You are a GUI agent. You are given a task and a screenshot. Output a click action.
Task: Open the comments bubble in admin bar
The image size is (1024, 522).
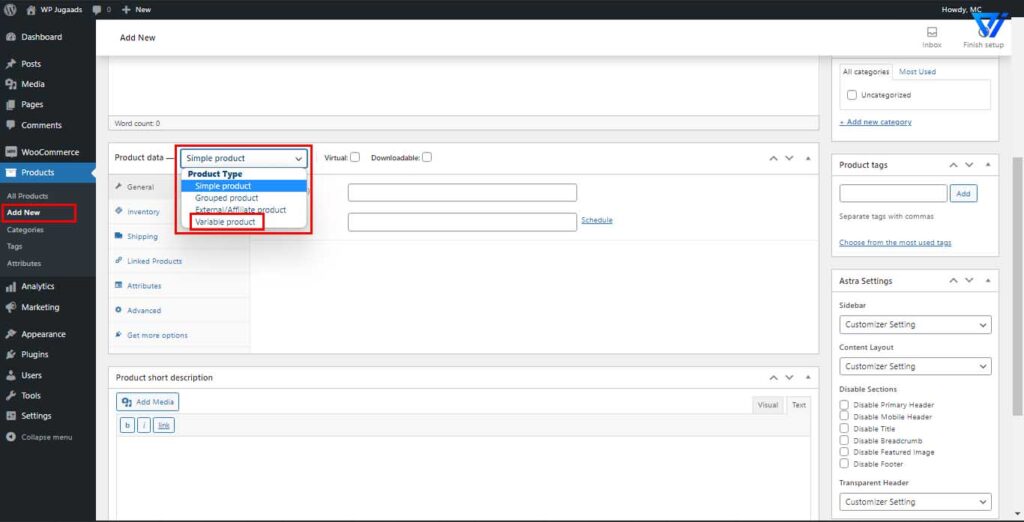[97, 10]
